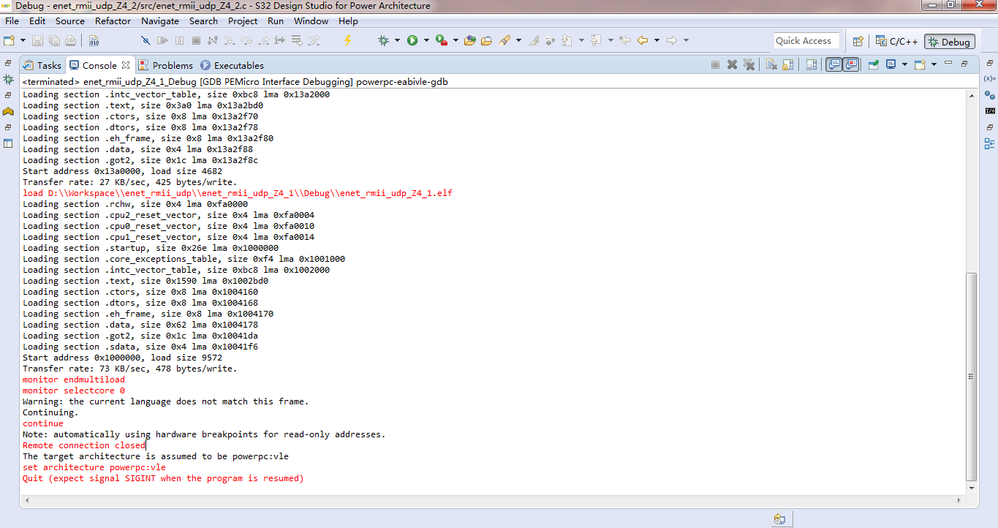Toggle console Scroll Lock icon
Image resolution: width=998 pixels, height=528 pixels.
coord(788,65)
